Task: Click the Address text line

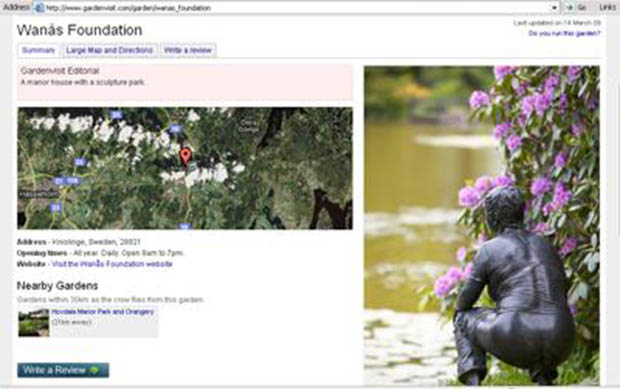Action: pos(79,242)
